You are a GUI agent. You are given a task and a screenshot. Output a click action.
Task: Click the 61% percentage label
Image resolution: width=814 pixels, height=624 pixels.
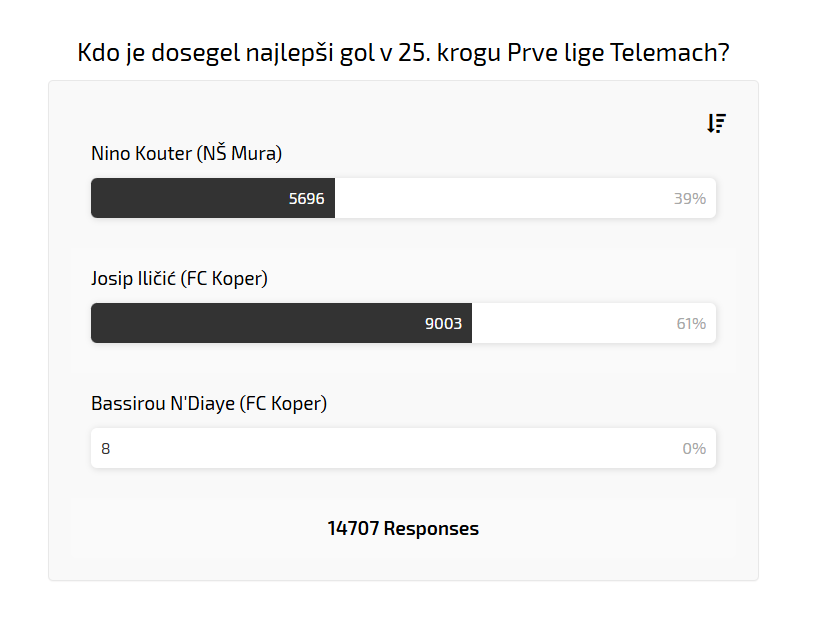coord(691,323)
